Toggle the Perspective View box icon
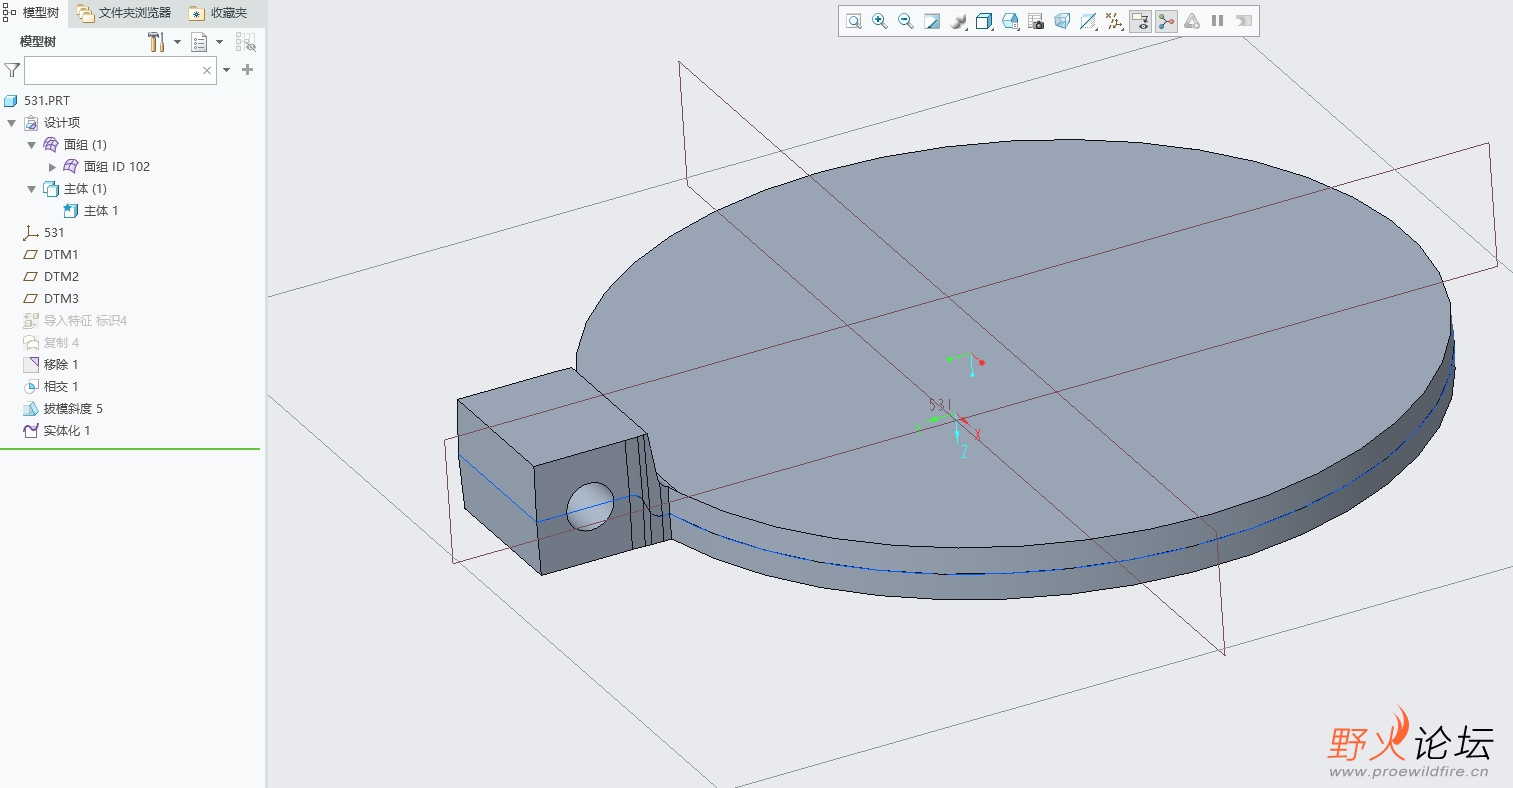Screen dimensions: 1513x788 [1062, 21]
